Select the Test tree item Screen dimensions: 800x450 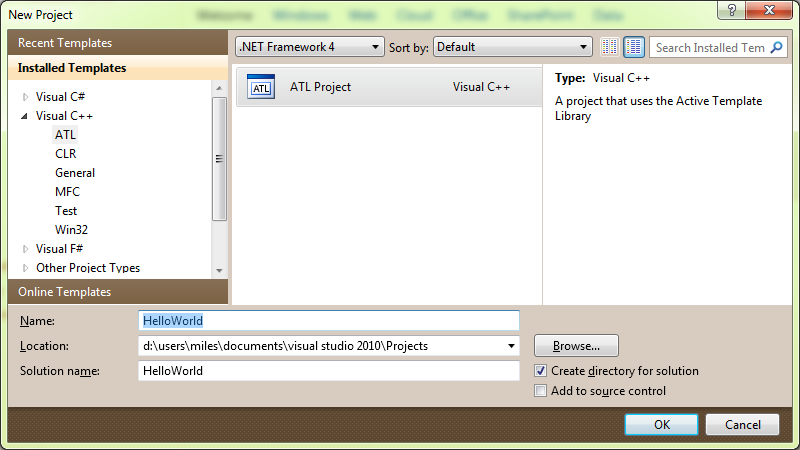coord(66,211)
